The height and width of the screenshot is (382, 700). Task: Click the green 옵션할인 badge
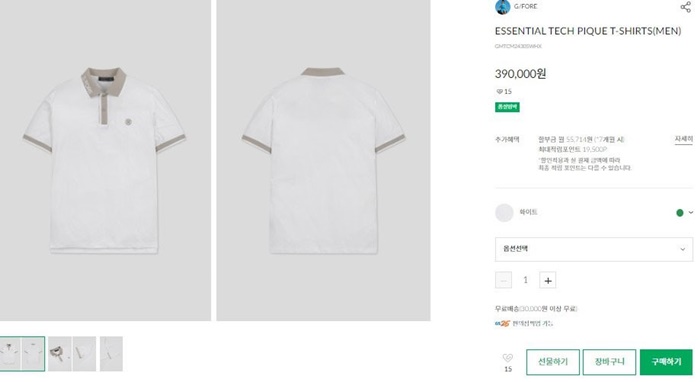point(507,107)
